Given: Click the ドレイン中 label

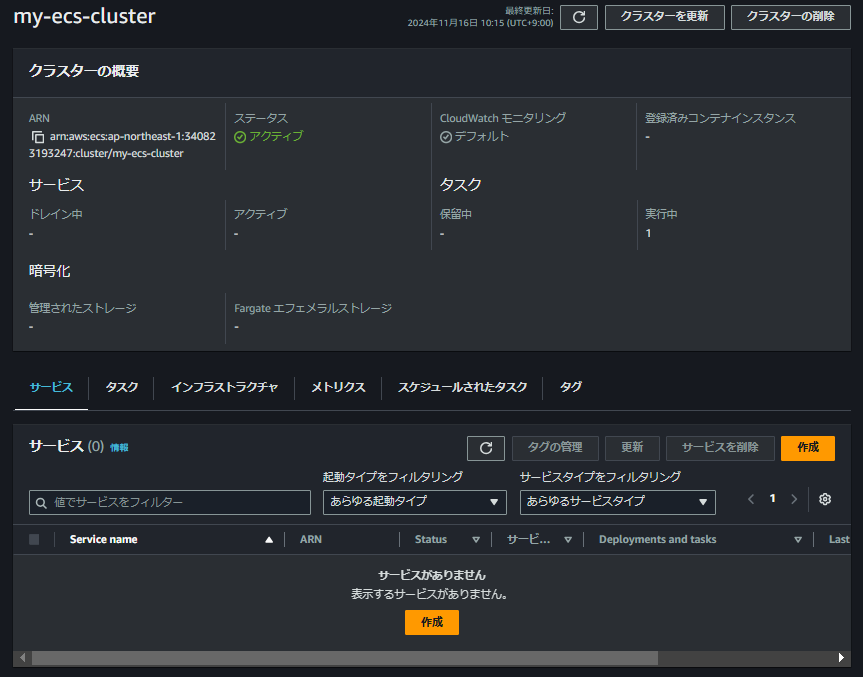Looking at the screenshot, I should pyautogui.click(x=56, y=214).
